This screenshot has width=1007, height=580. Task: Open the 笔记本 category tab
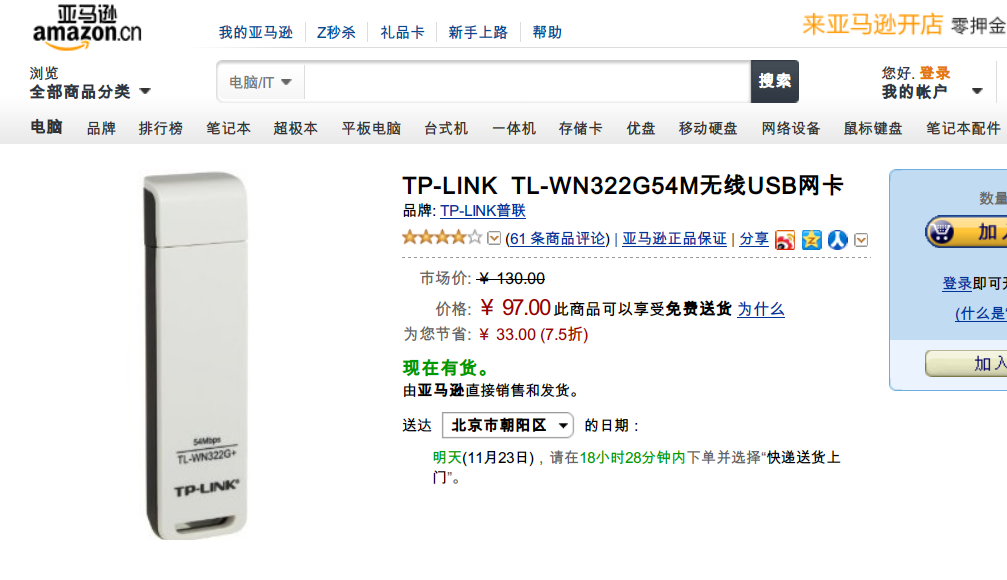(x=228, y=128)
